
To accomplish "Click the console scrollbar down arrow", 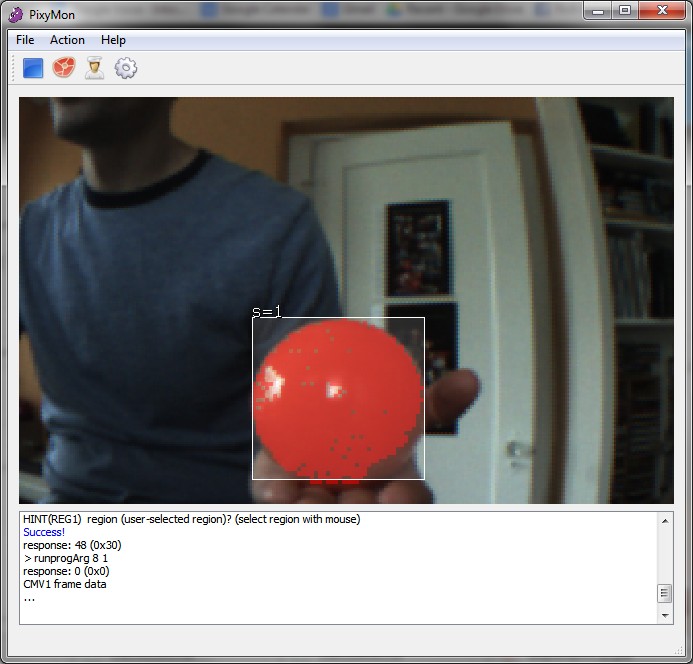I will point(664,616).
